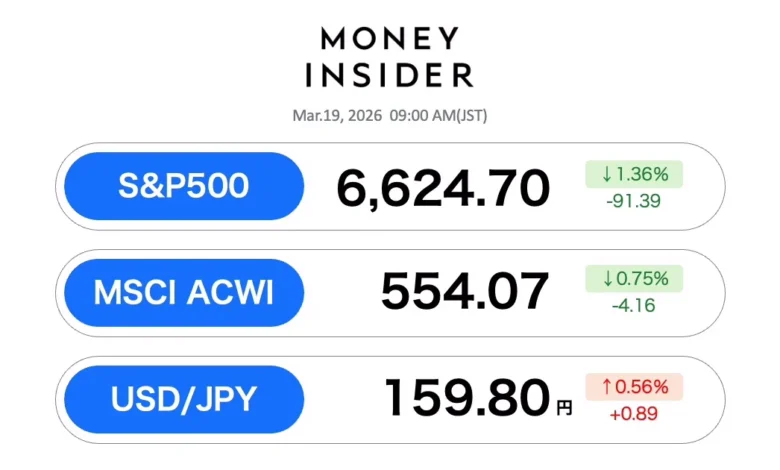
Task: Click the MSCI ACWI value 554.07
Action: click(465, 292)
